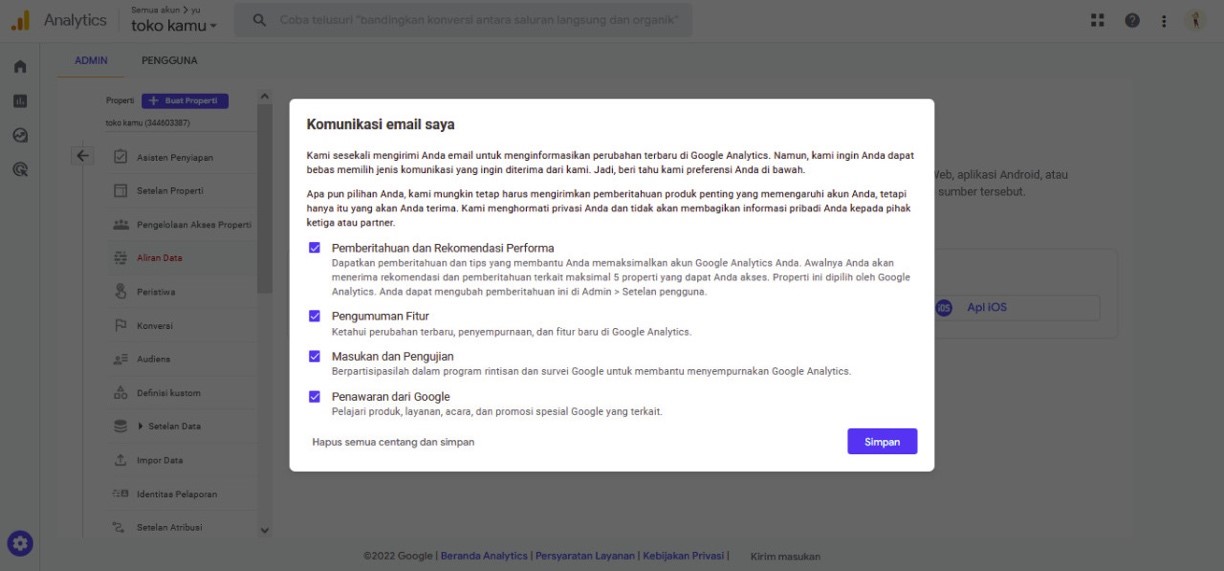Open the Explore icon in left rail
The image size is (1224, 571).
(19, 135)
